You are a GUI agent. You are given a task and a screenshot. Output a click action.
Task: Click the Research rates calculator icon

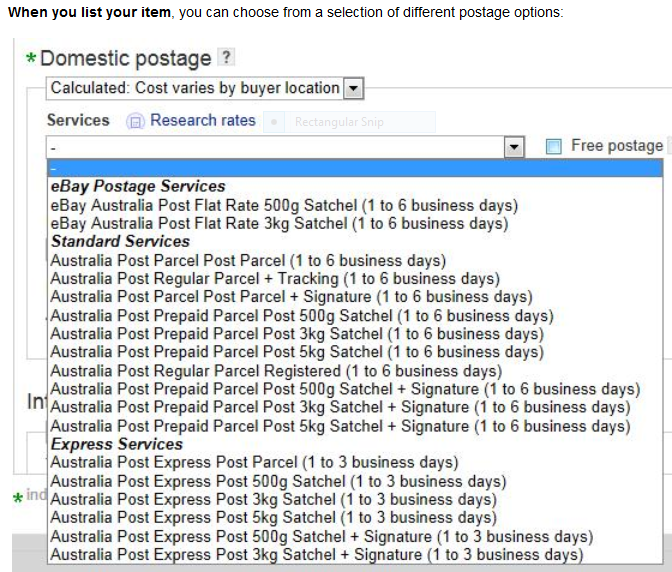pyautogui.click(x=136, y=121)
